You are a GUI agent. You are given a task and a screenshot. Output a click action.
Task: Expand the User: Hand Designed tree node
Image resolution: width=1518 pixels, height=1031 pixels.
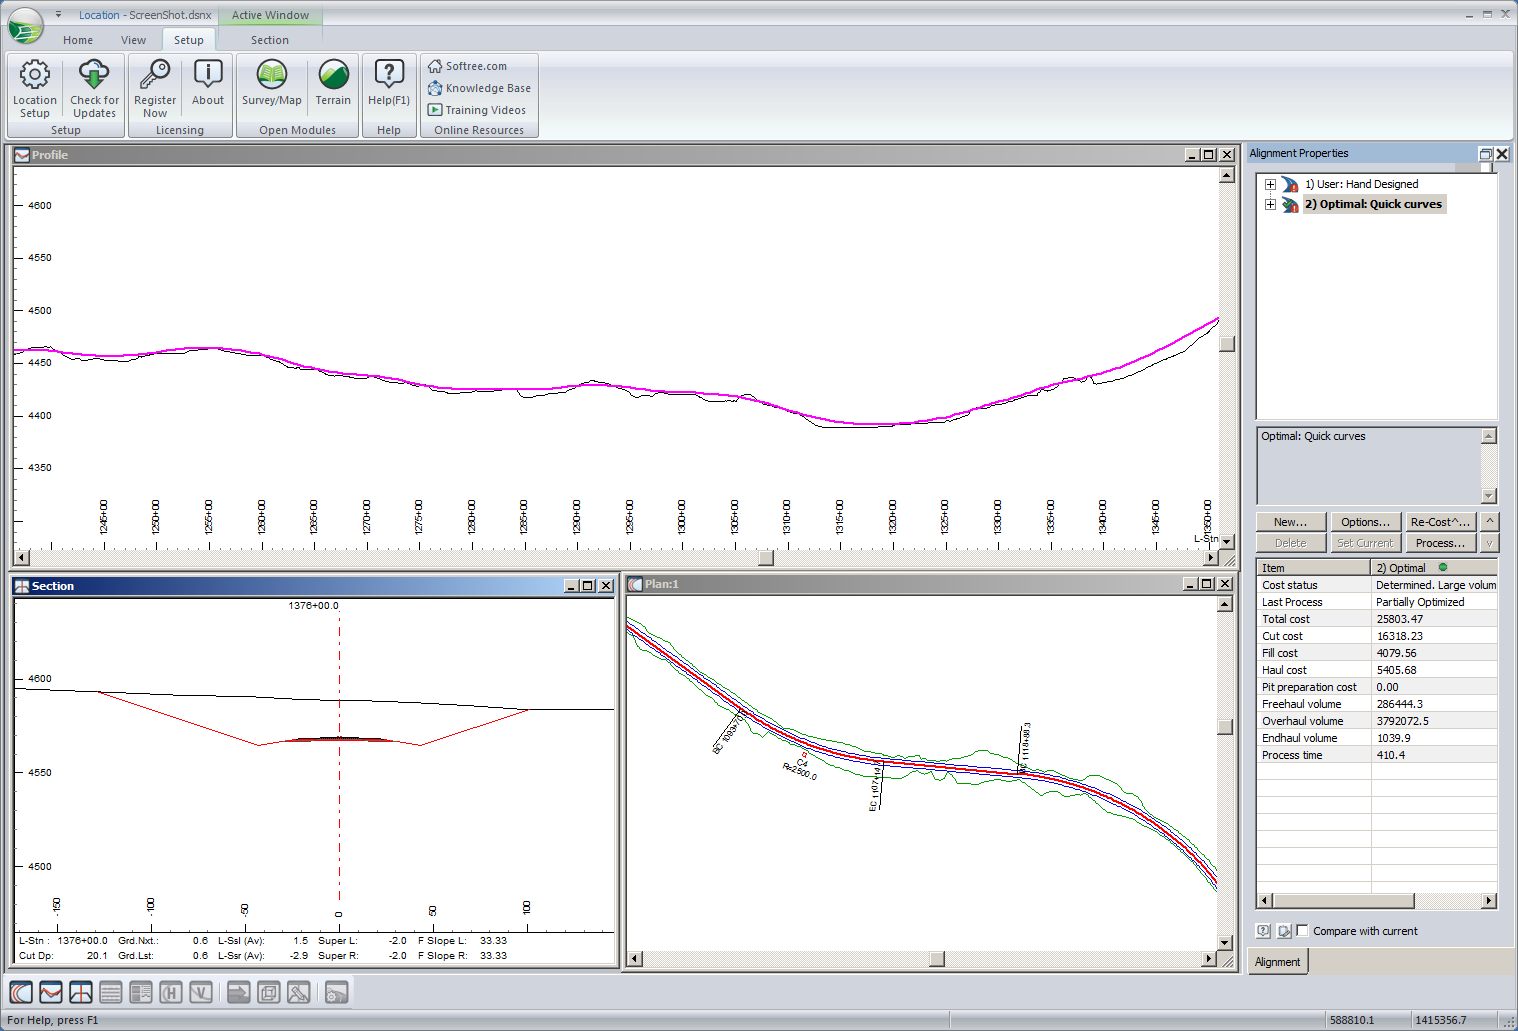pos(1270,184)
